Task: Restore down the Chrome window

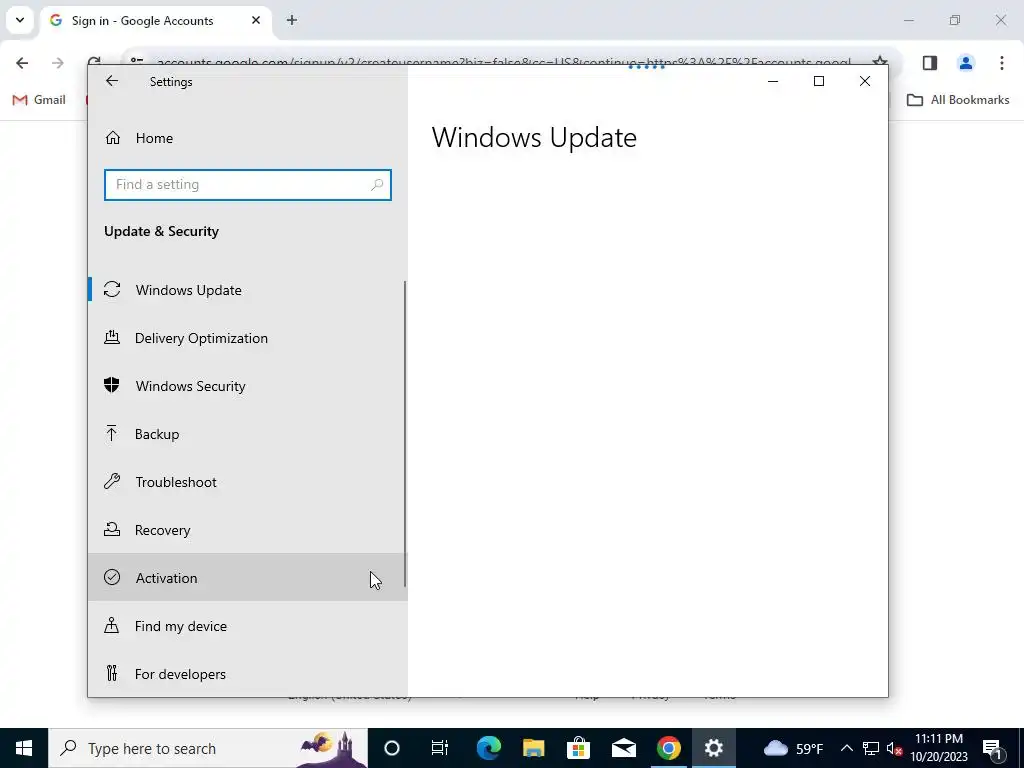Action: pyautogui.click(x=955, y=20)
